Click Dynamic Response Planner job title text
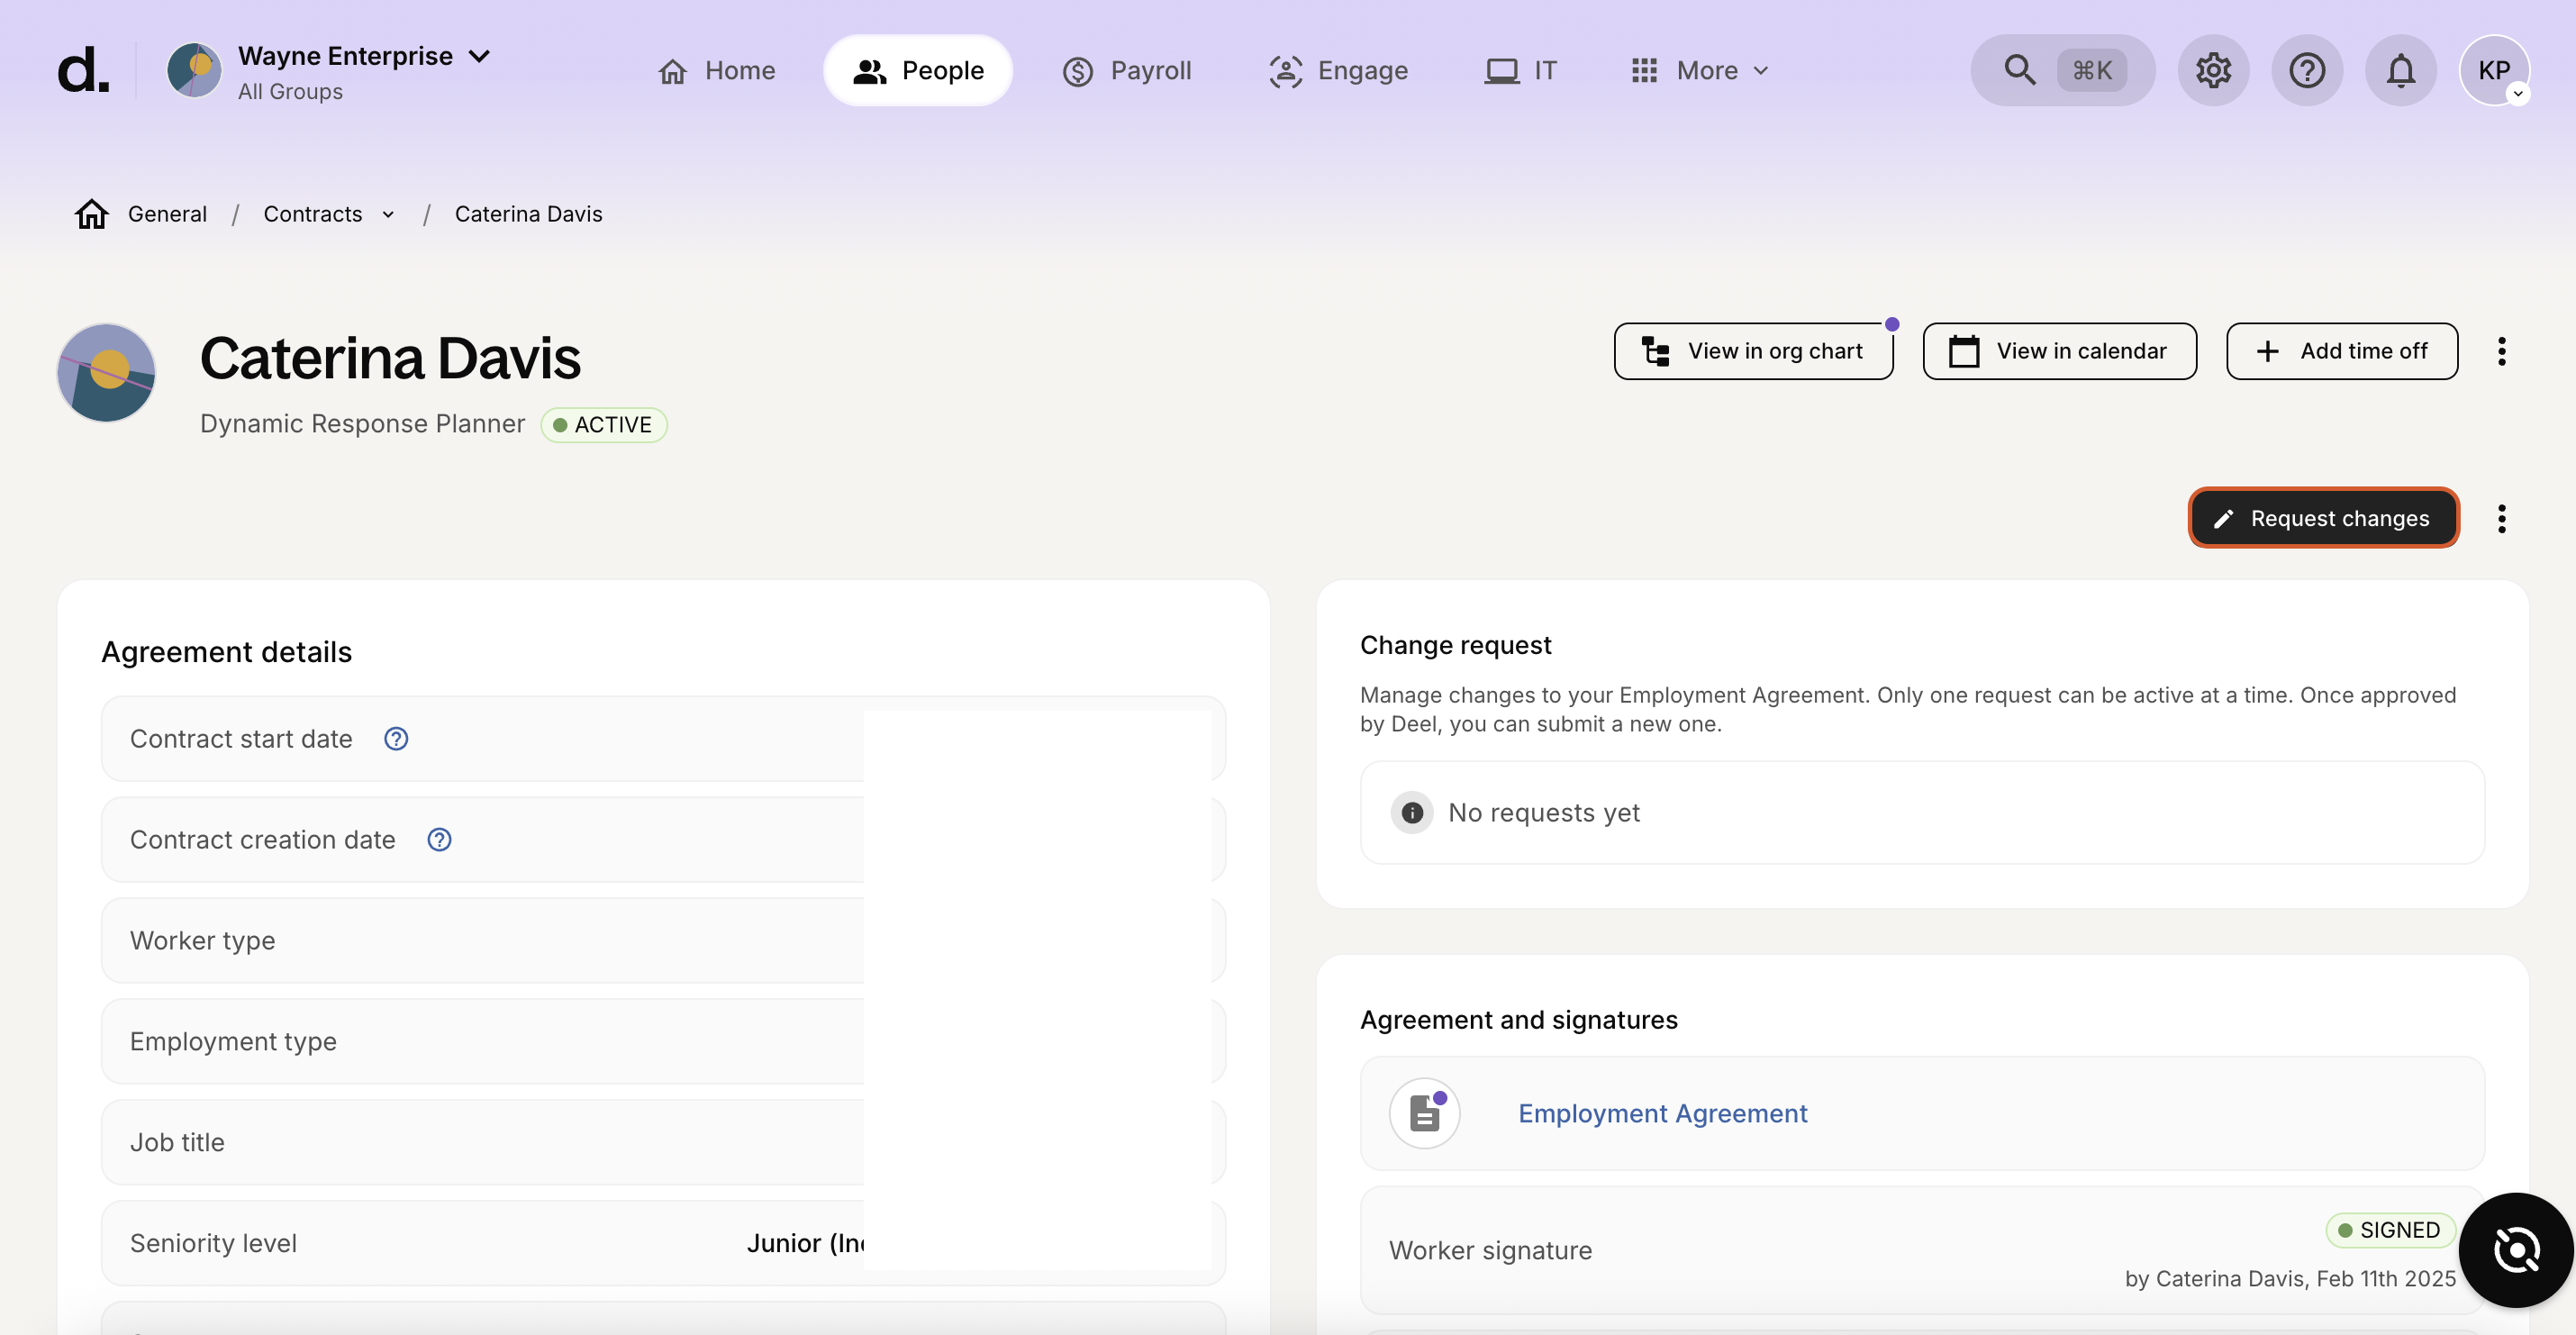This screenshot has height=1335, width=2576. 362,424
